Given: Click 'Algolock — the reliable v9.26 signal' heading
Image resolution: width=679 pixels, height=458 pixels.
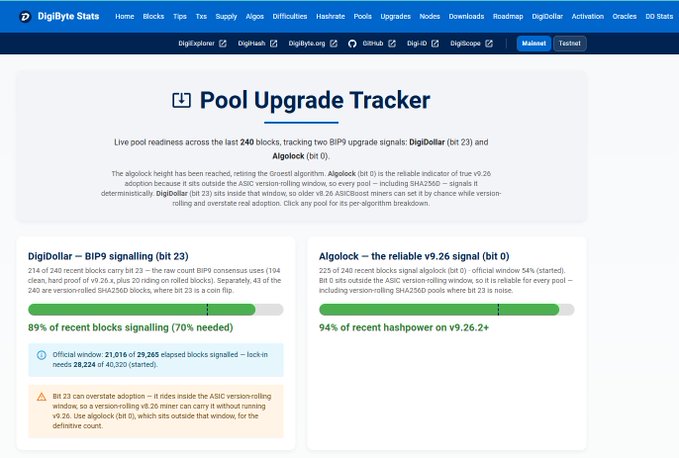Looking at the screenshot, I should (414, 256).
